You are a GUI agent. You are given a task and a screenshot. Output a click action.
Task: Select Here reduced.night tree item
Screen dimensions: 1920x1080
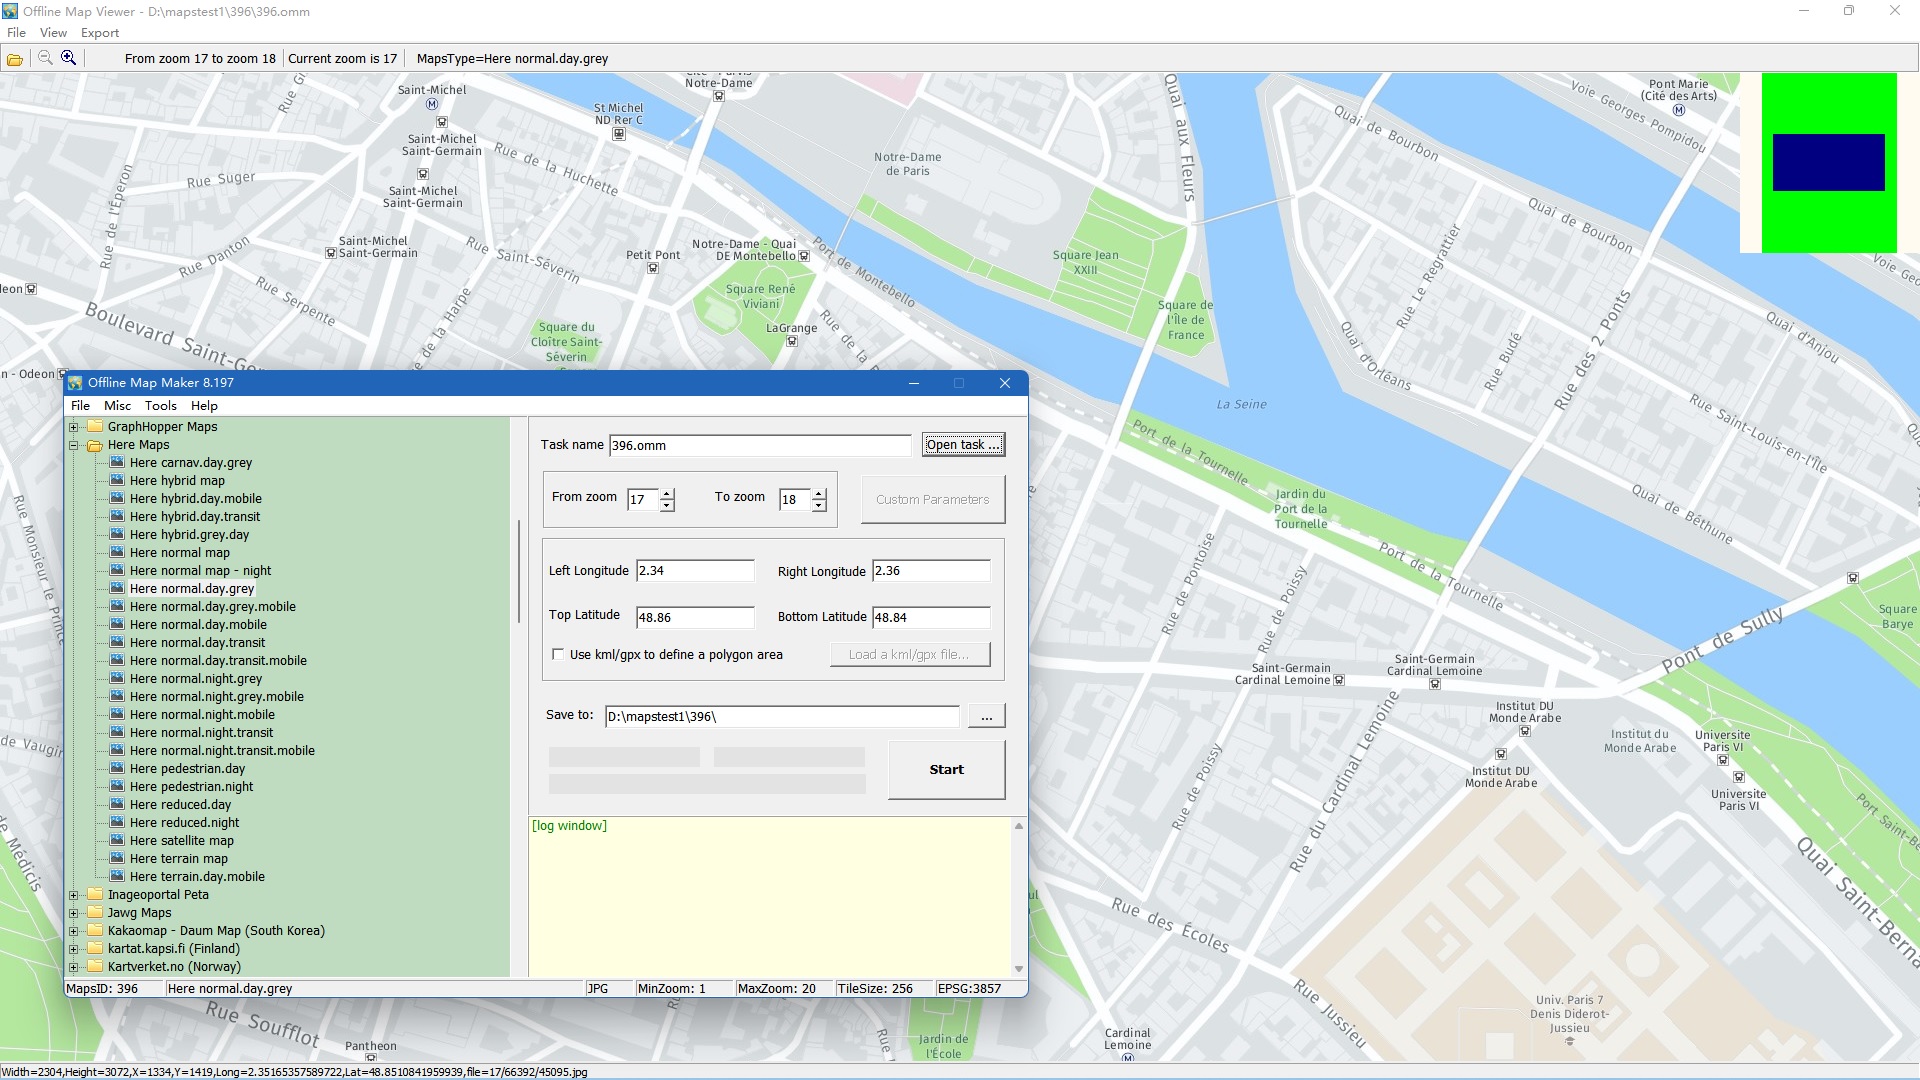click(184, 822)
